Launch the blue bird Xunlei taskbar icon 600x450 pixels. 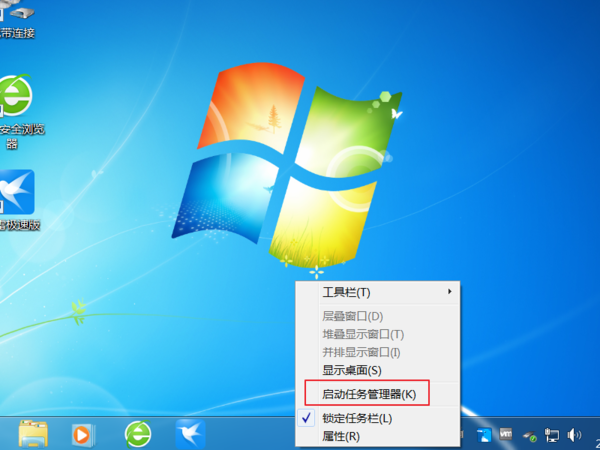point(191,434)
